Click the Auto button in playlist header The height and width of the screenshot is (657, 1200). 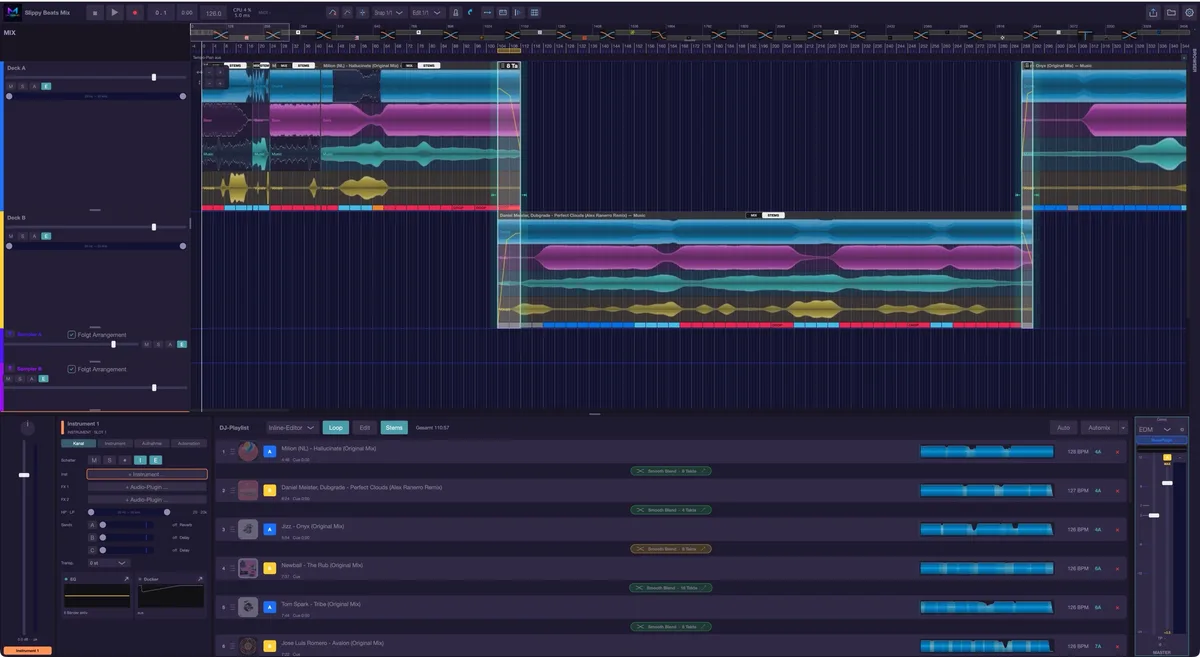(x=1063, y=427)
